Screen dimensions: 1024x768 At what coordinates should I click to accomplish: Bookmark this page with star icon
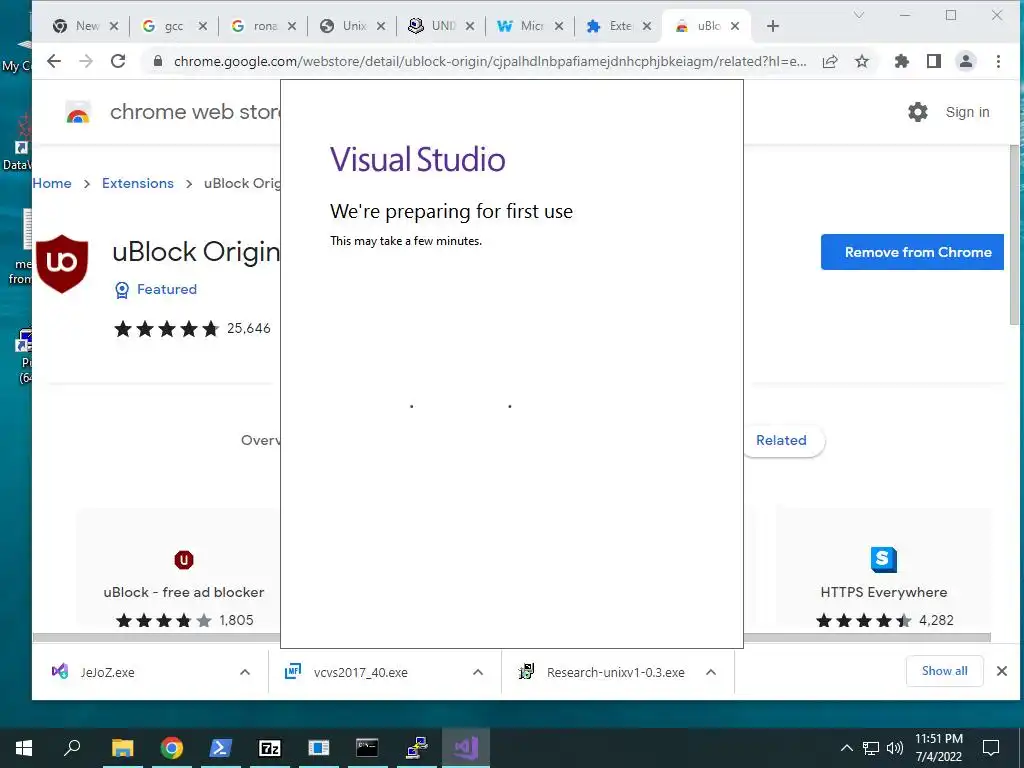point(862,61)
